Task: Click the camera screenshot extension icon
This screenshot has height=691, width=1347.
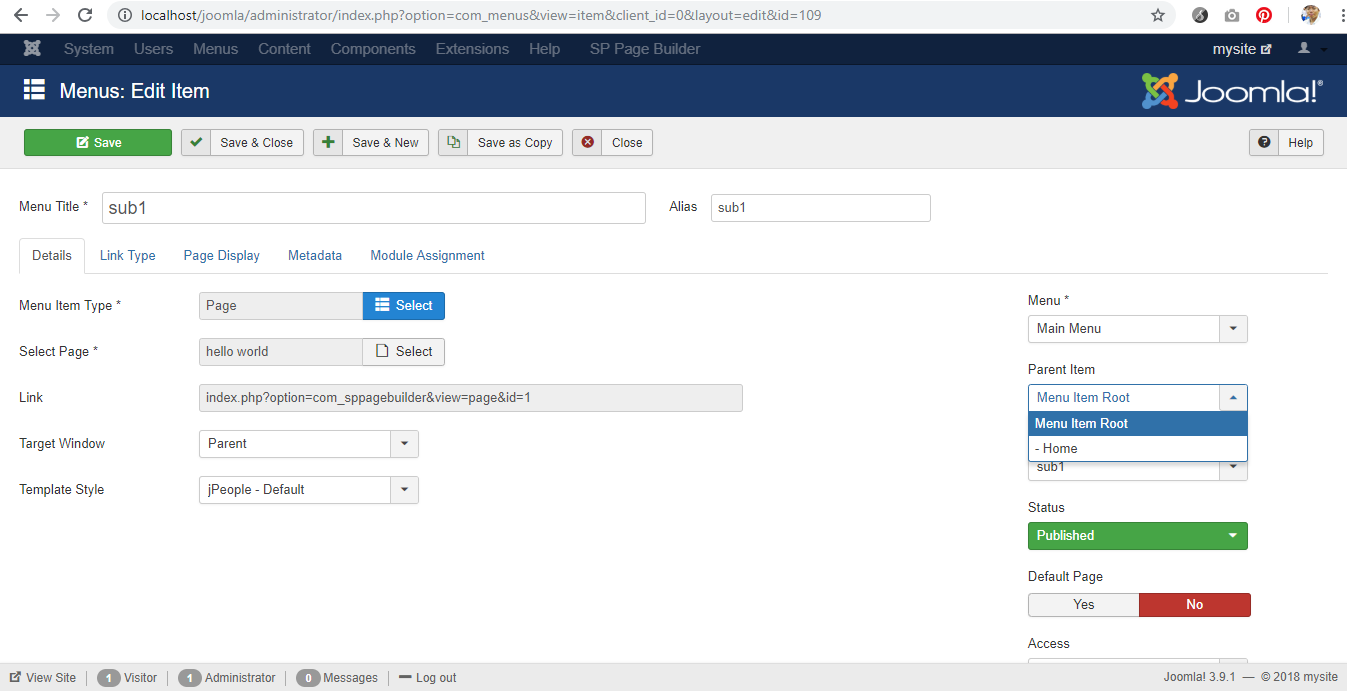Action: point(1232,15)
